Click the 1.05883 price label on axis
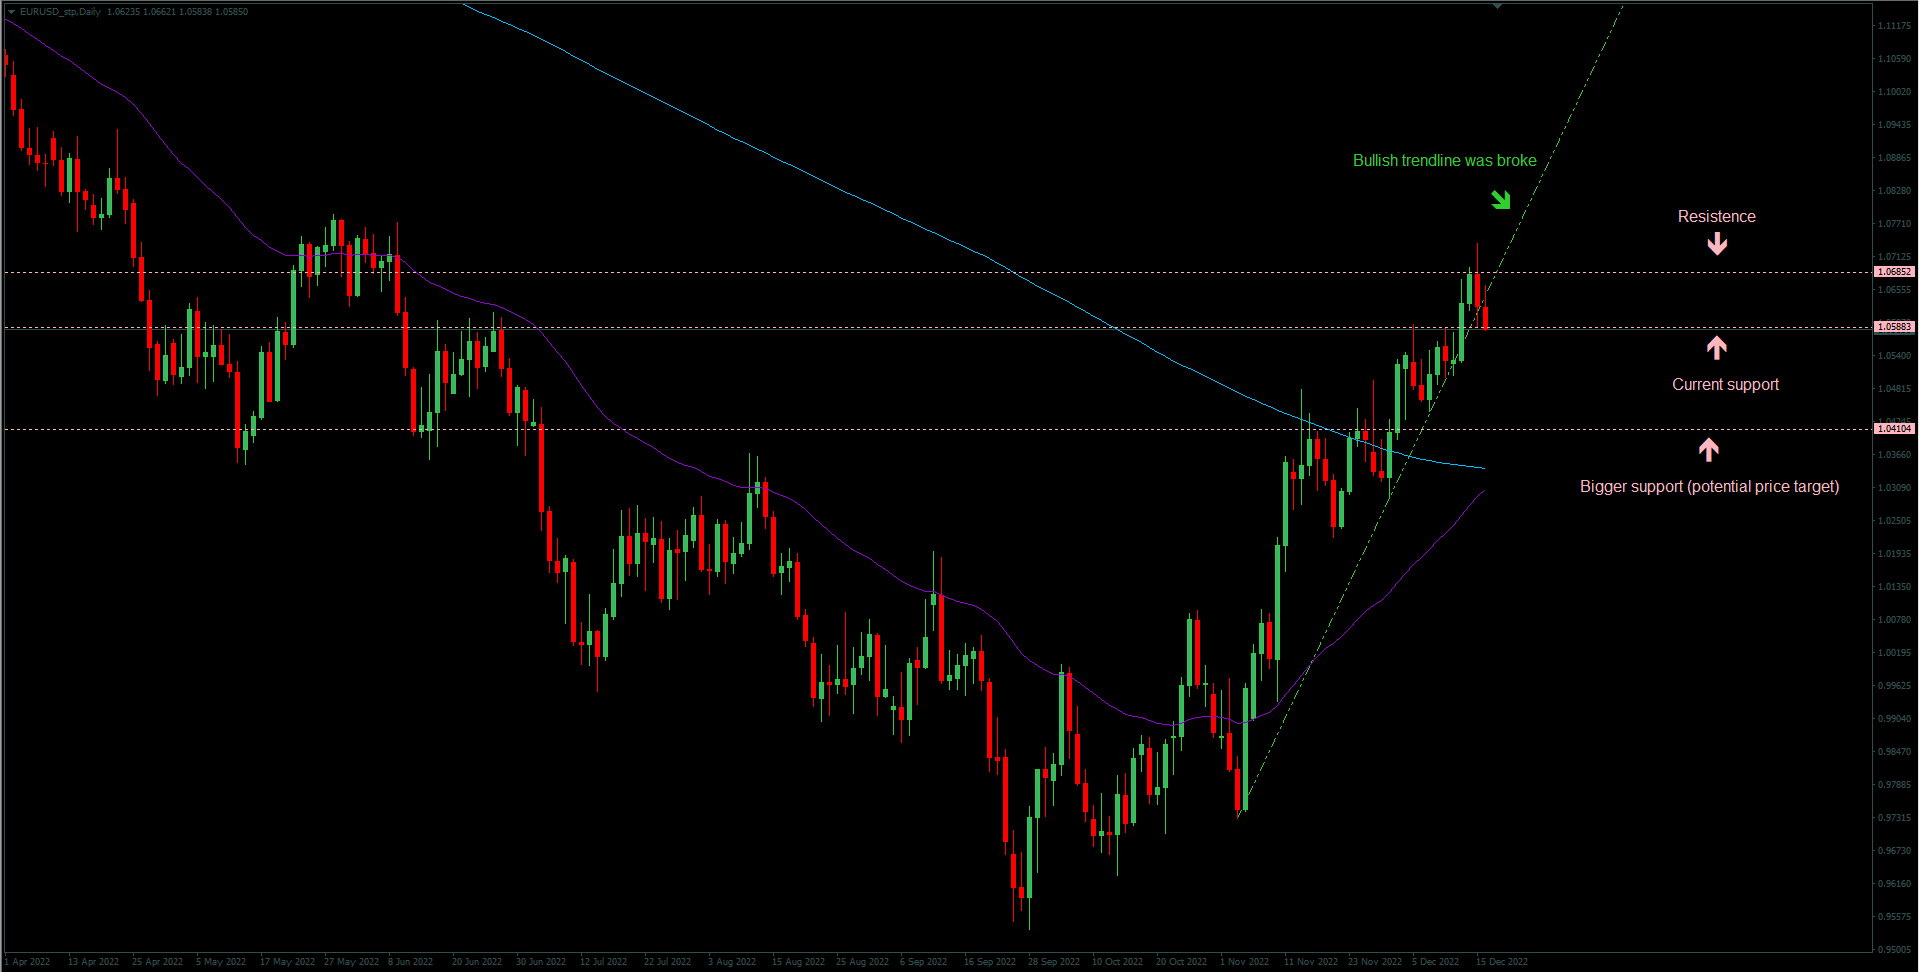Screen dimensions: 1920x972 (1894, 327)
